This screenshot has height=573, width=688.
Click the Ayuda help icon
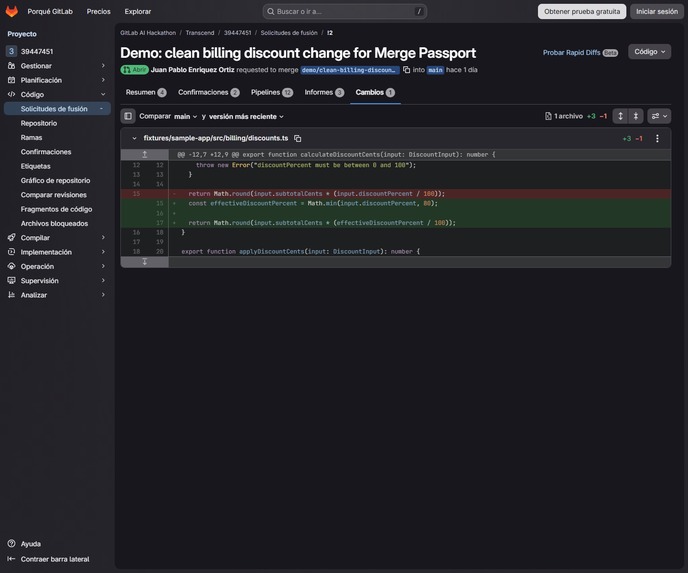11,544
